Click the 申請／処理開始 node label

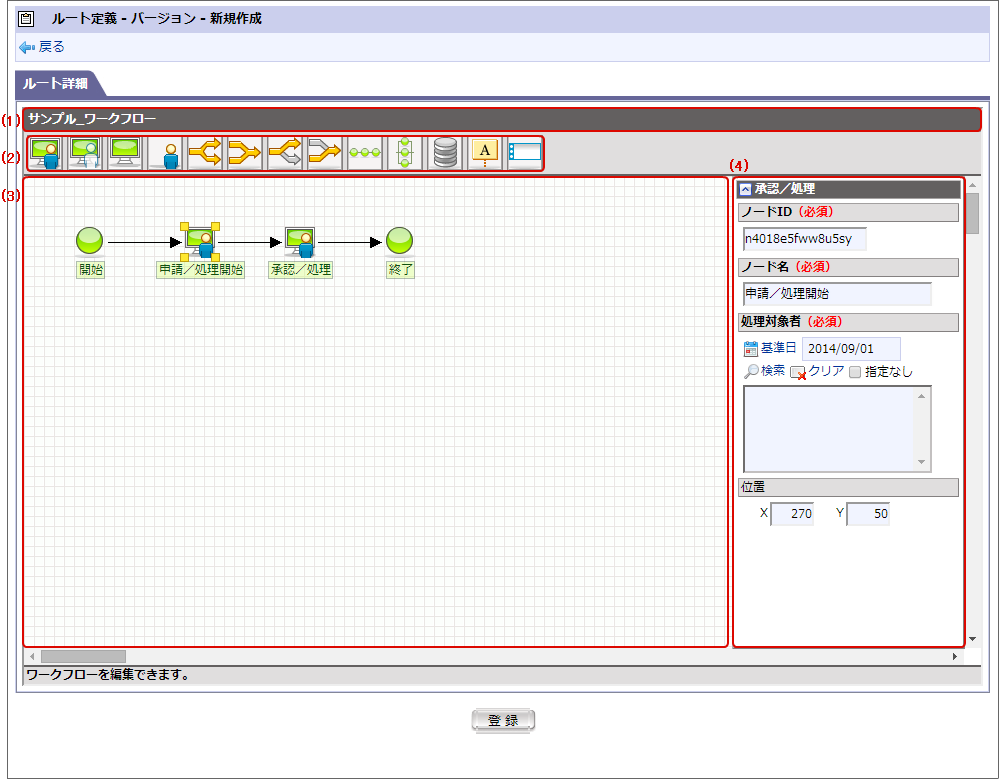point(201,269)
